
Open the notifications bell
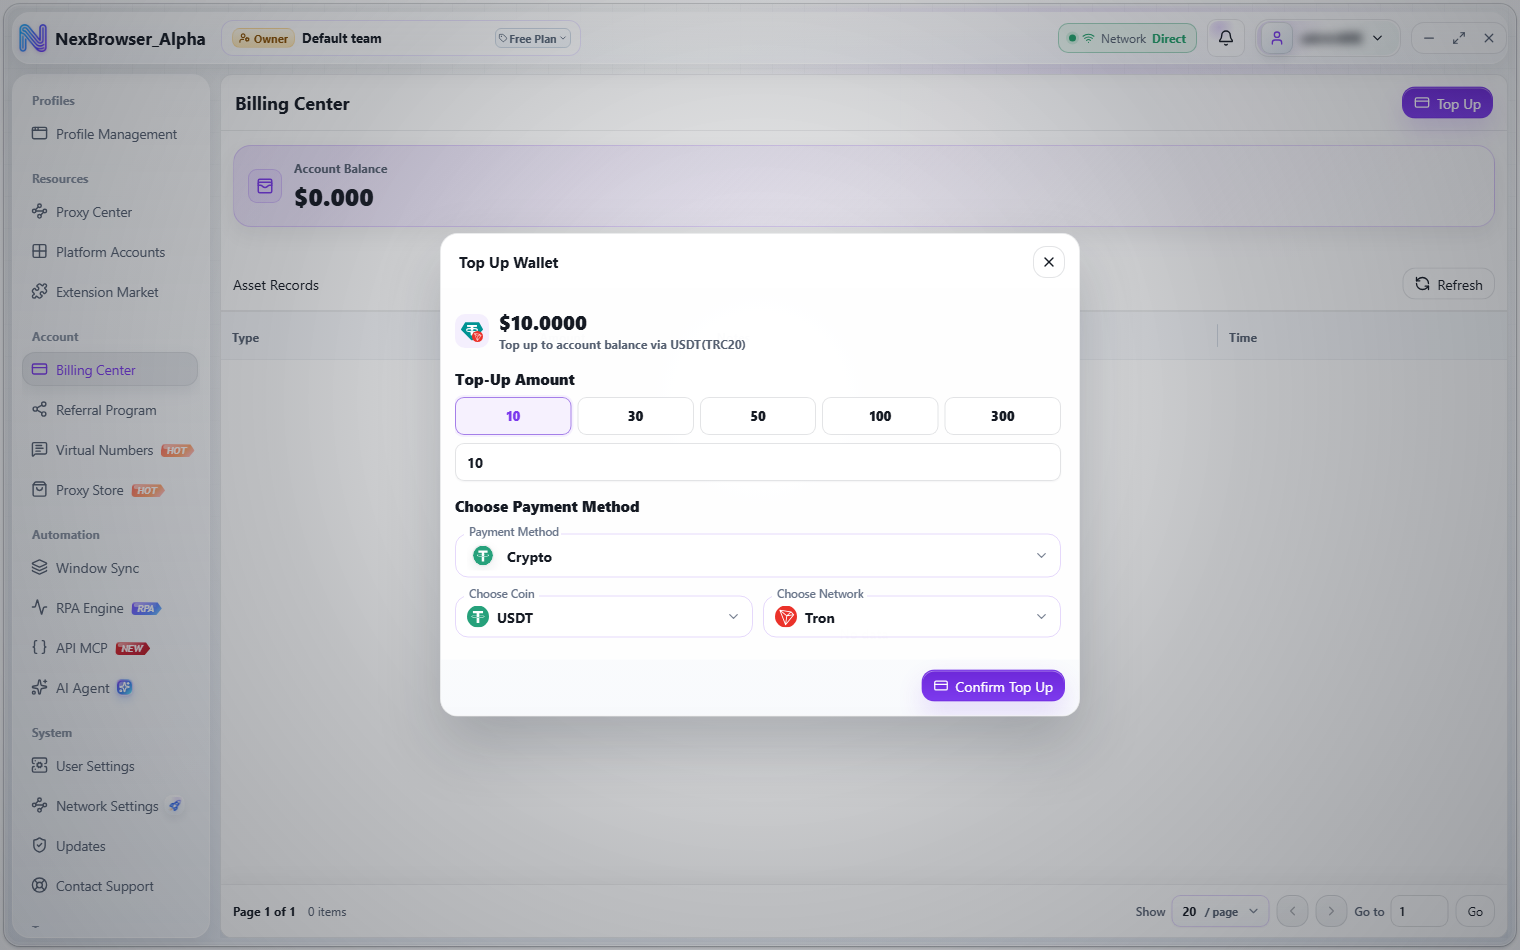click(x=1226, y=38)
